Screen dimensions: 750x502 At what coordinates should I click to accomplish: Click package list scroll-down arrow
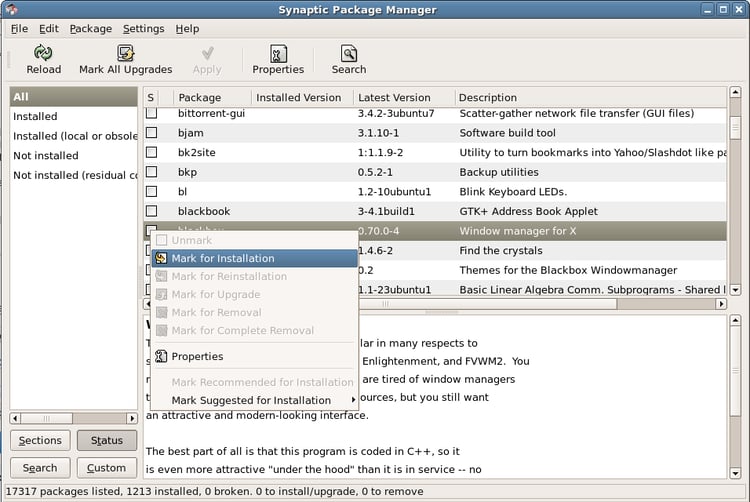(x=735, y=289)
